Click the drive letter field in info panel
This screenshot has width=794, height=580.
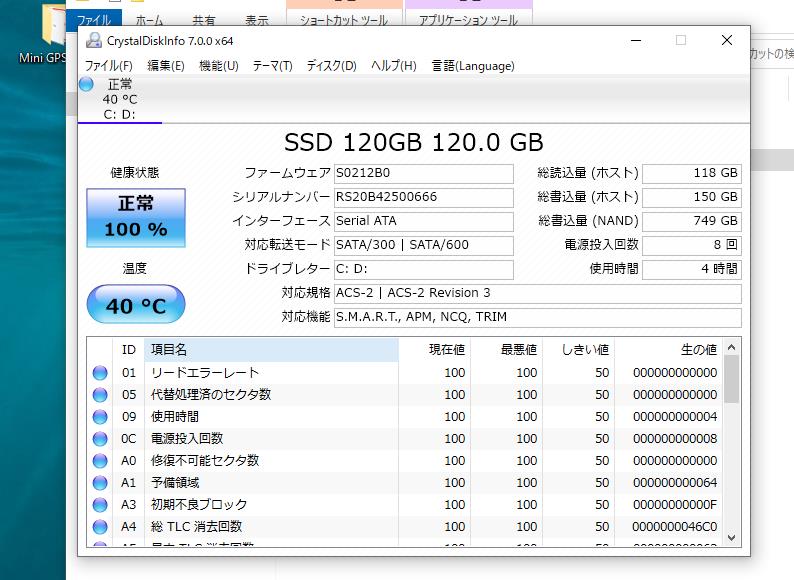click(x=424, y=269)
